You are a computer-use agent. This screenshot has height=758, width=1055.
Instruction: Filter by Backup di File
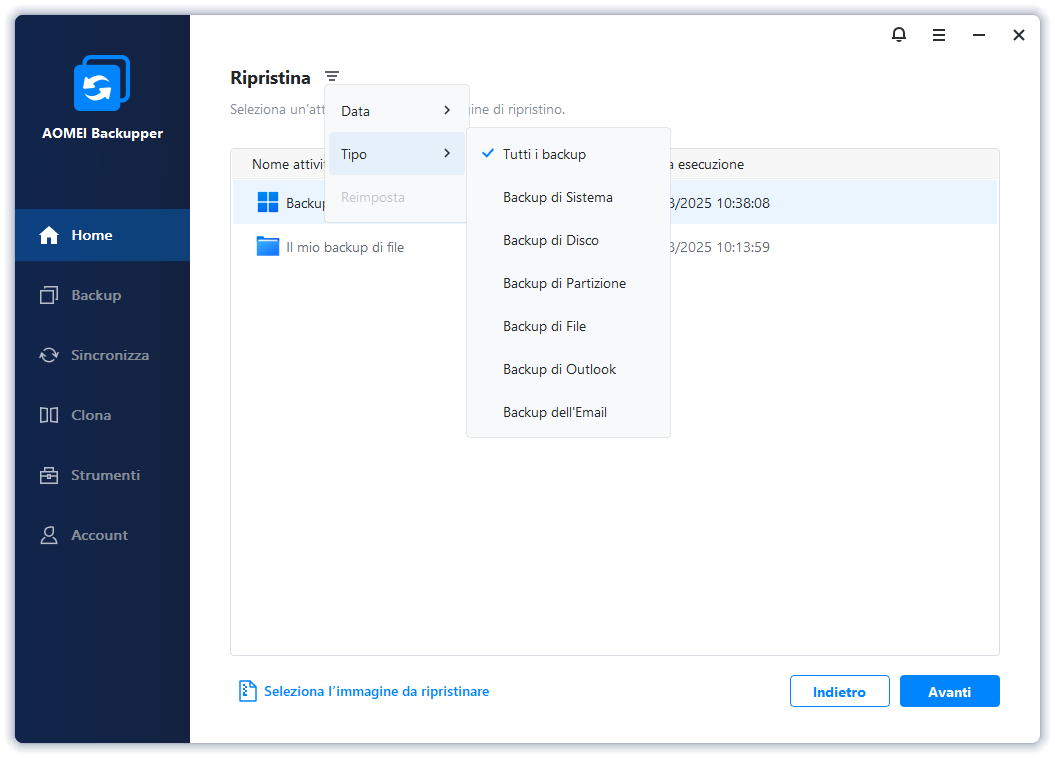(569, 326)
